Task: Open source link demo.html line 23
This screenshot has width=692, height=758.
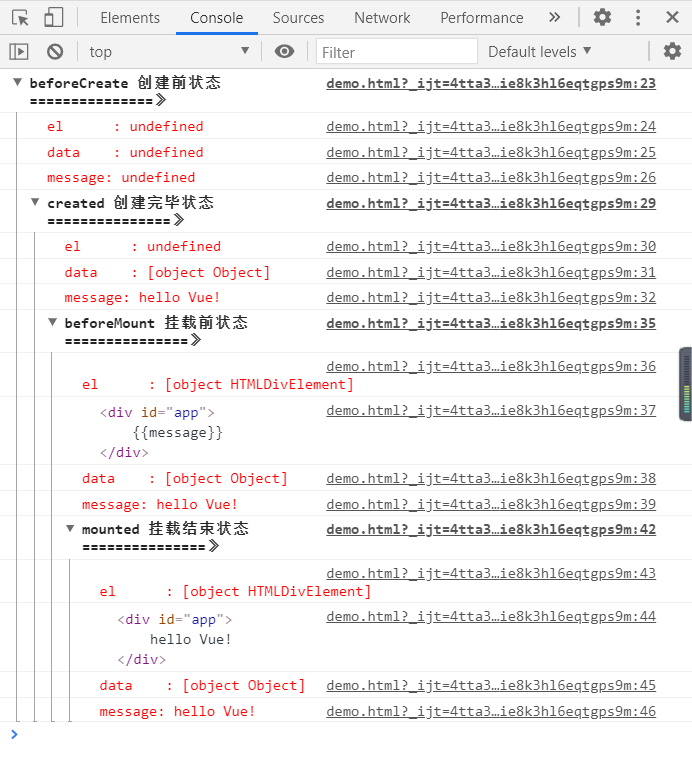Action: click(490, 83)
